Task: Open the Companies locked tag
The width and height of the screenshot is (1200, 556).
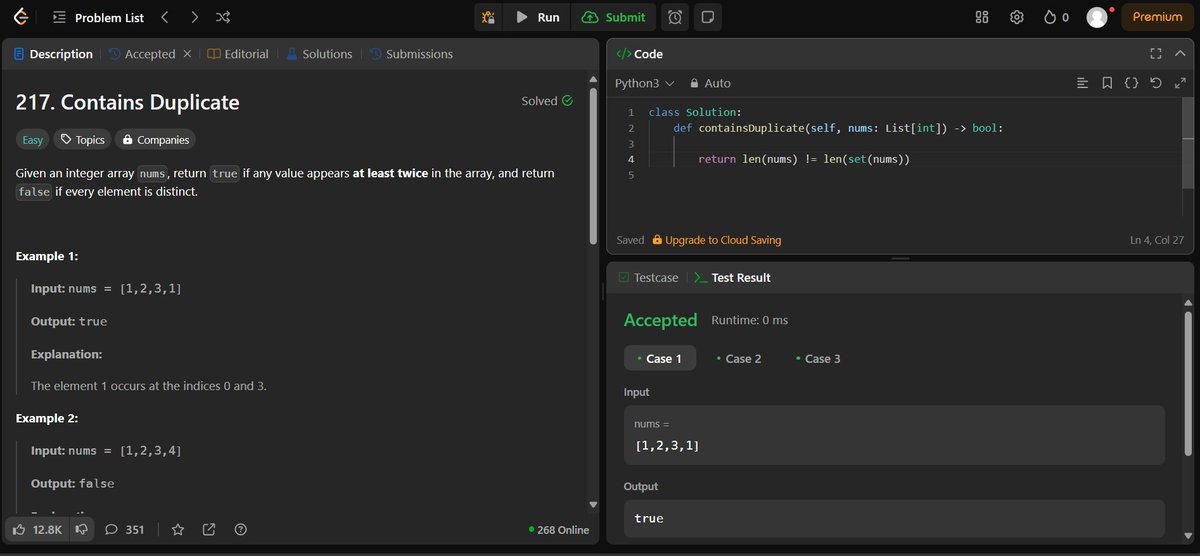Action: click(155, 140)
